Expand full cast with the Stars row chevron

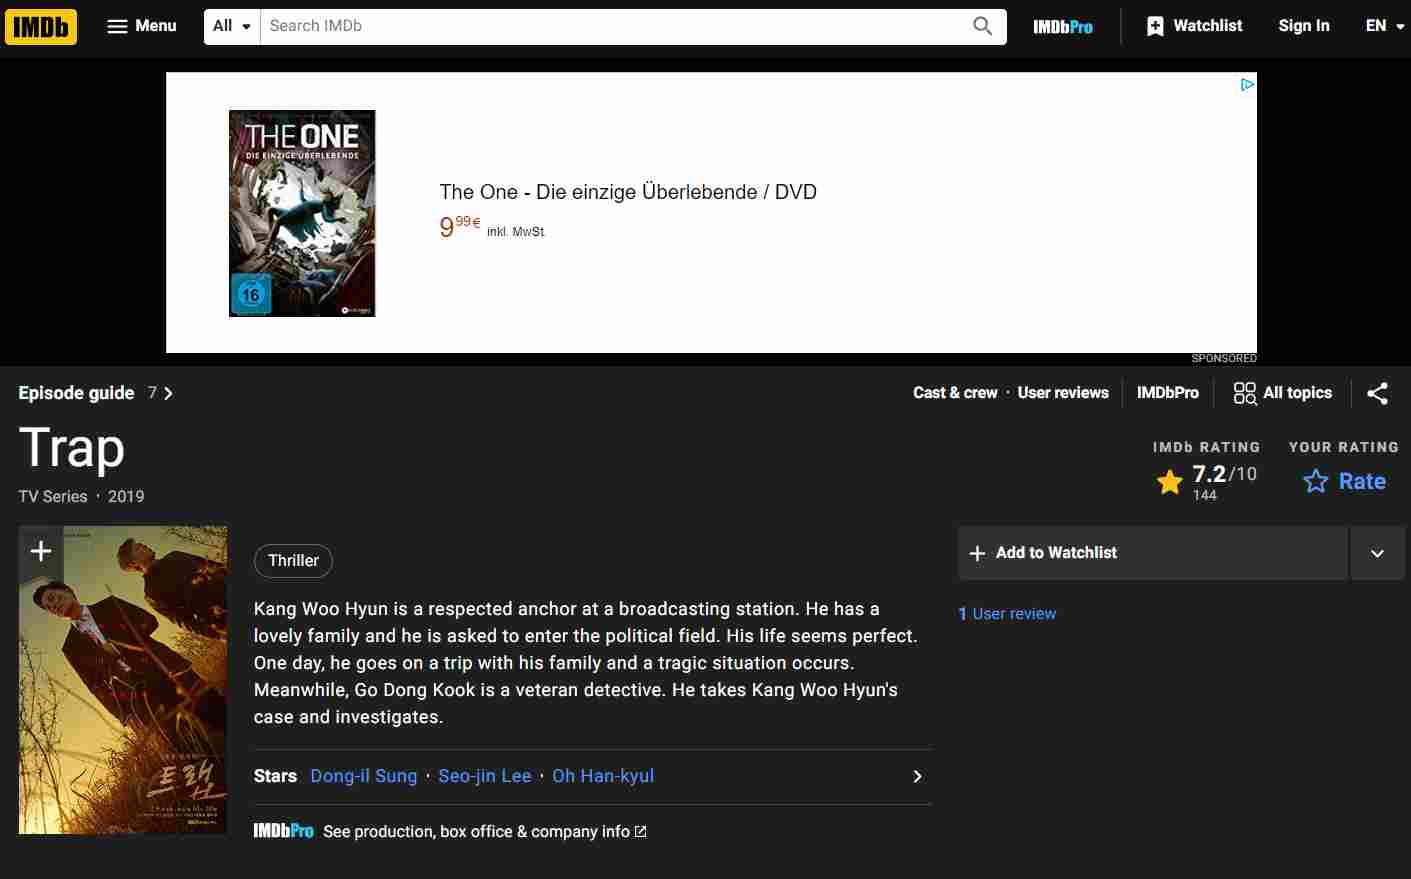tap(917, 777)
